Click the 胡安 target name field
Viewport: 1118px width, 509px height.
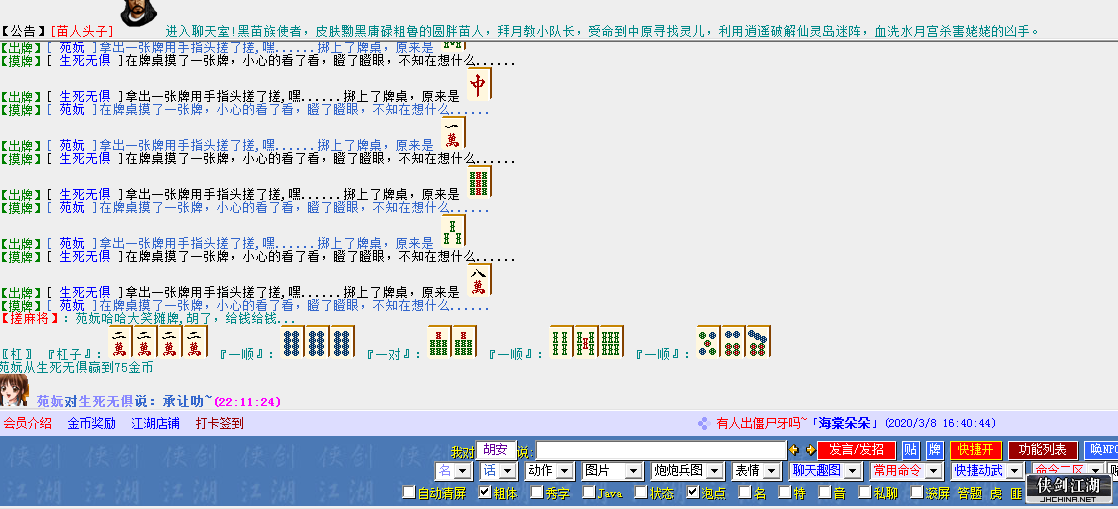496,450
